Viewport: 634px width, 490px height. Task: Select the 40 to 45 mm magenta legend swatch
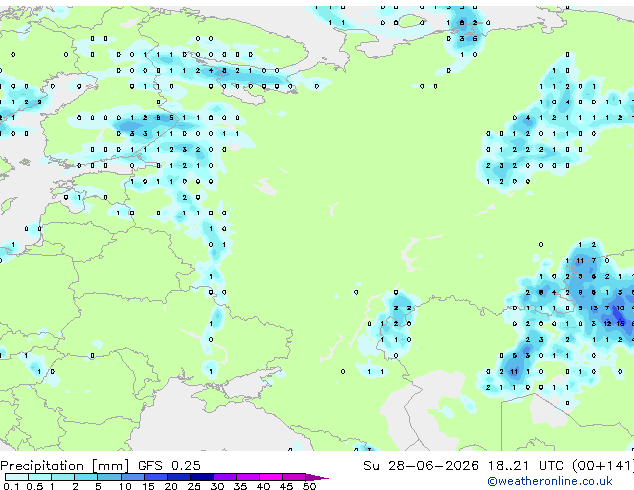pos(271,477)
